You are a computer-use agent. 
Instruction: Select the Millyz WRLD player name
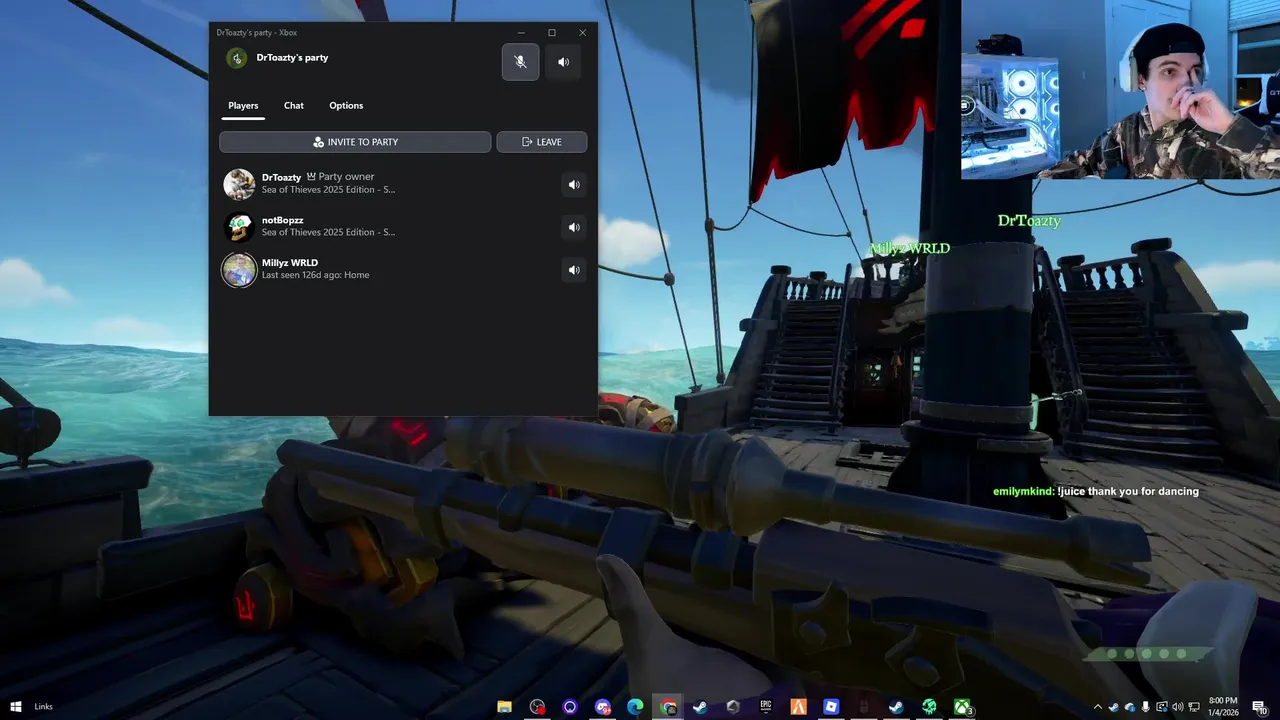[x=290, y=263]
